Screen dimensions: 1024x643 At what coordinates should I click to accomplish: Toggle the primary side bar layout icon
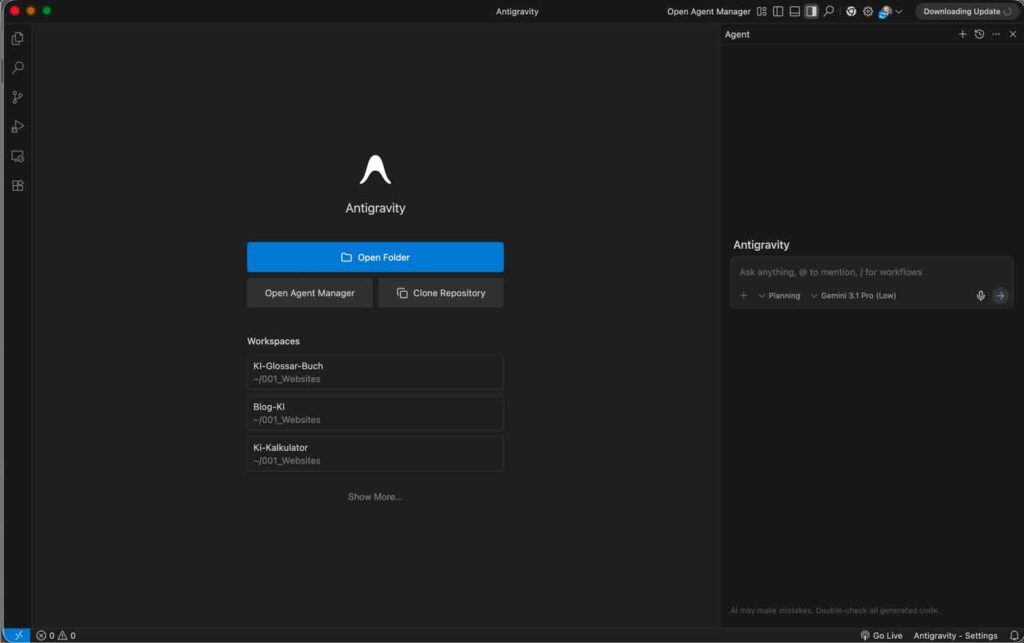point(778,11)
